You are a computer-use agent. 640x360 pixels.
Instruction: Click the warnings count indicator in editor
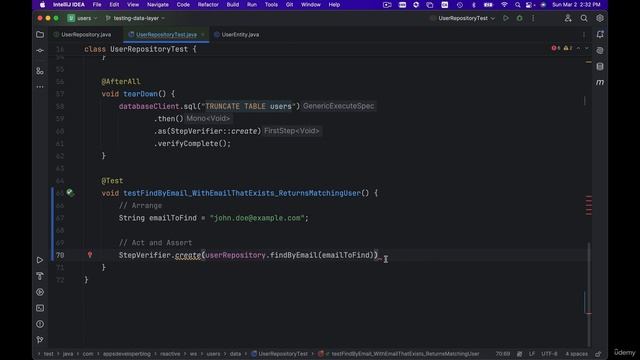pyautogui.click(x=568, y=48)
